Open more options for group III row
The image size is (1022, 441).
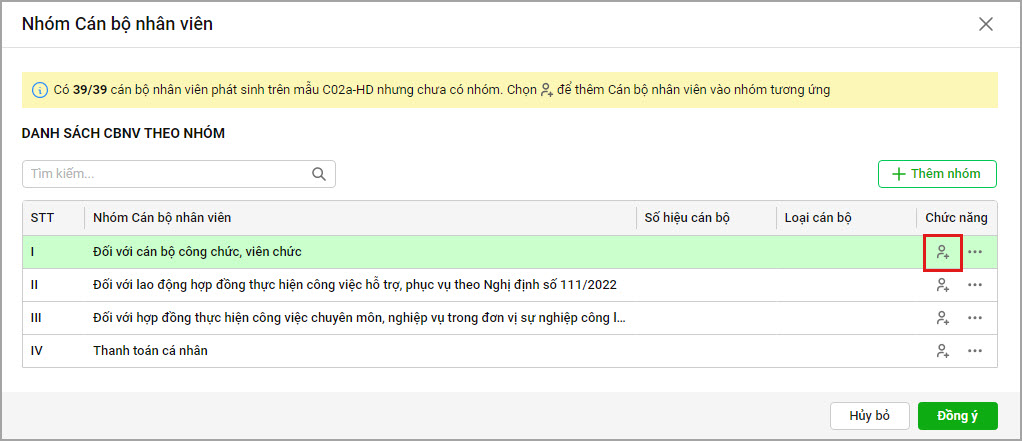point(975,318)
